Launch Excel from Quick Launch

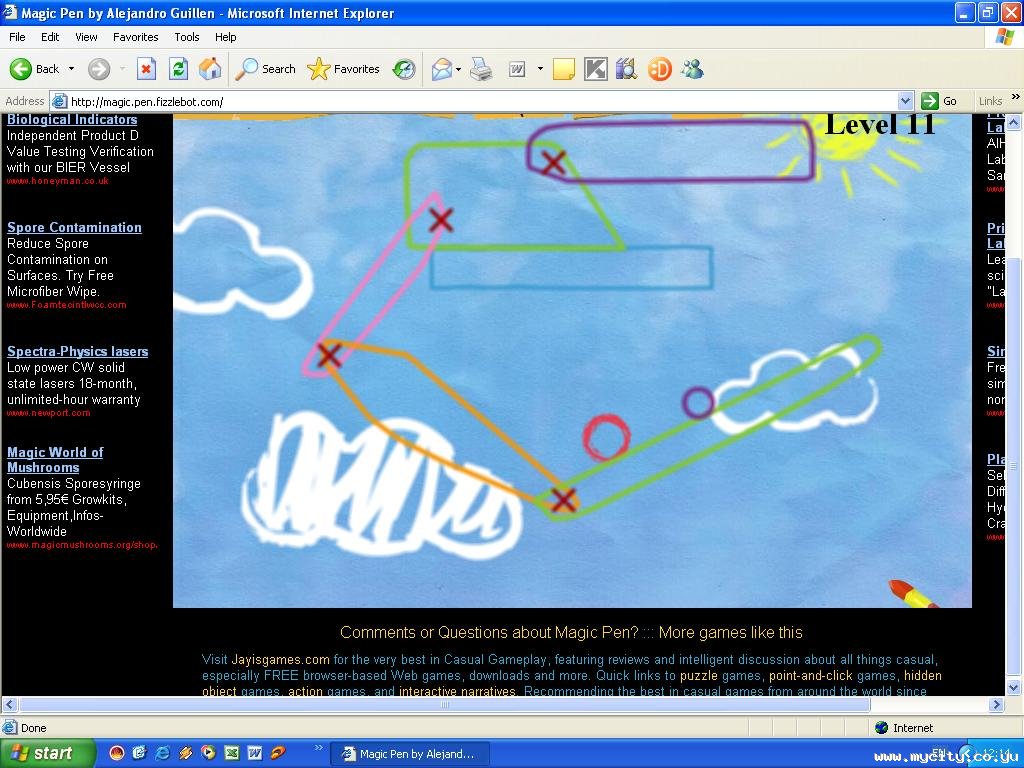coord(232,753)
